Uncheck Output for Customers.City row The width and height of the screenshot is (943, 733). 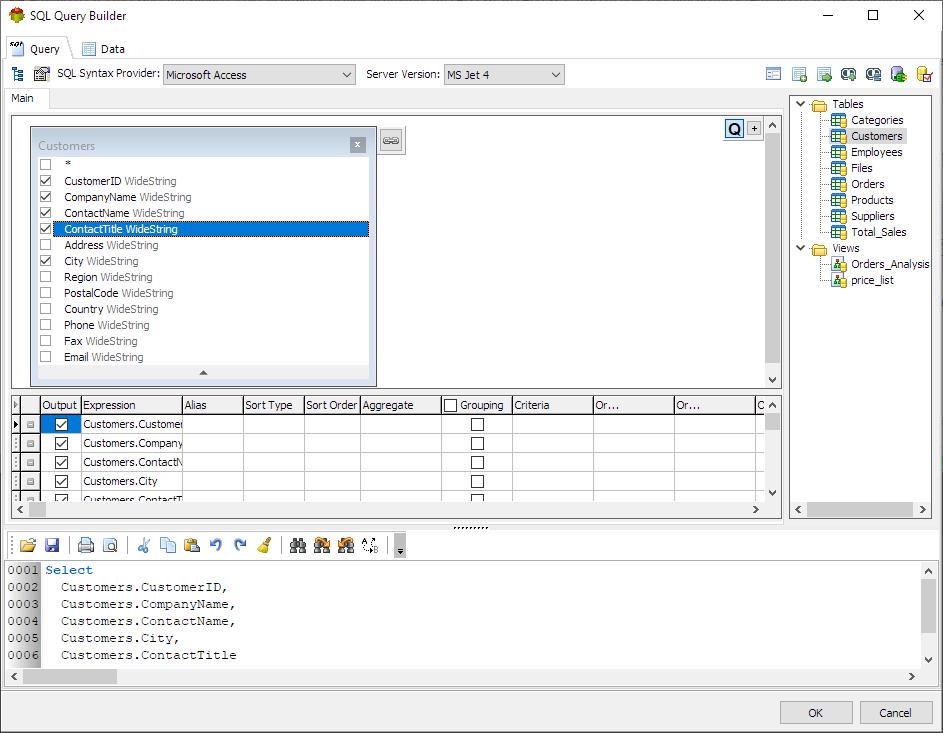click(x=61, y=481)
